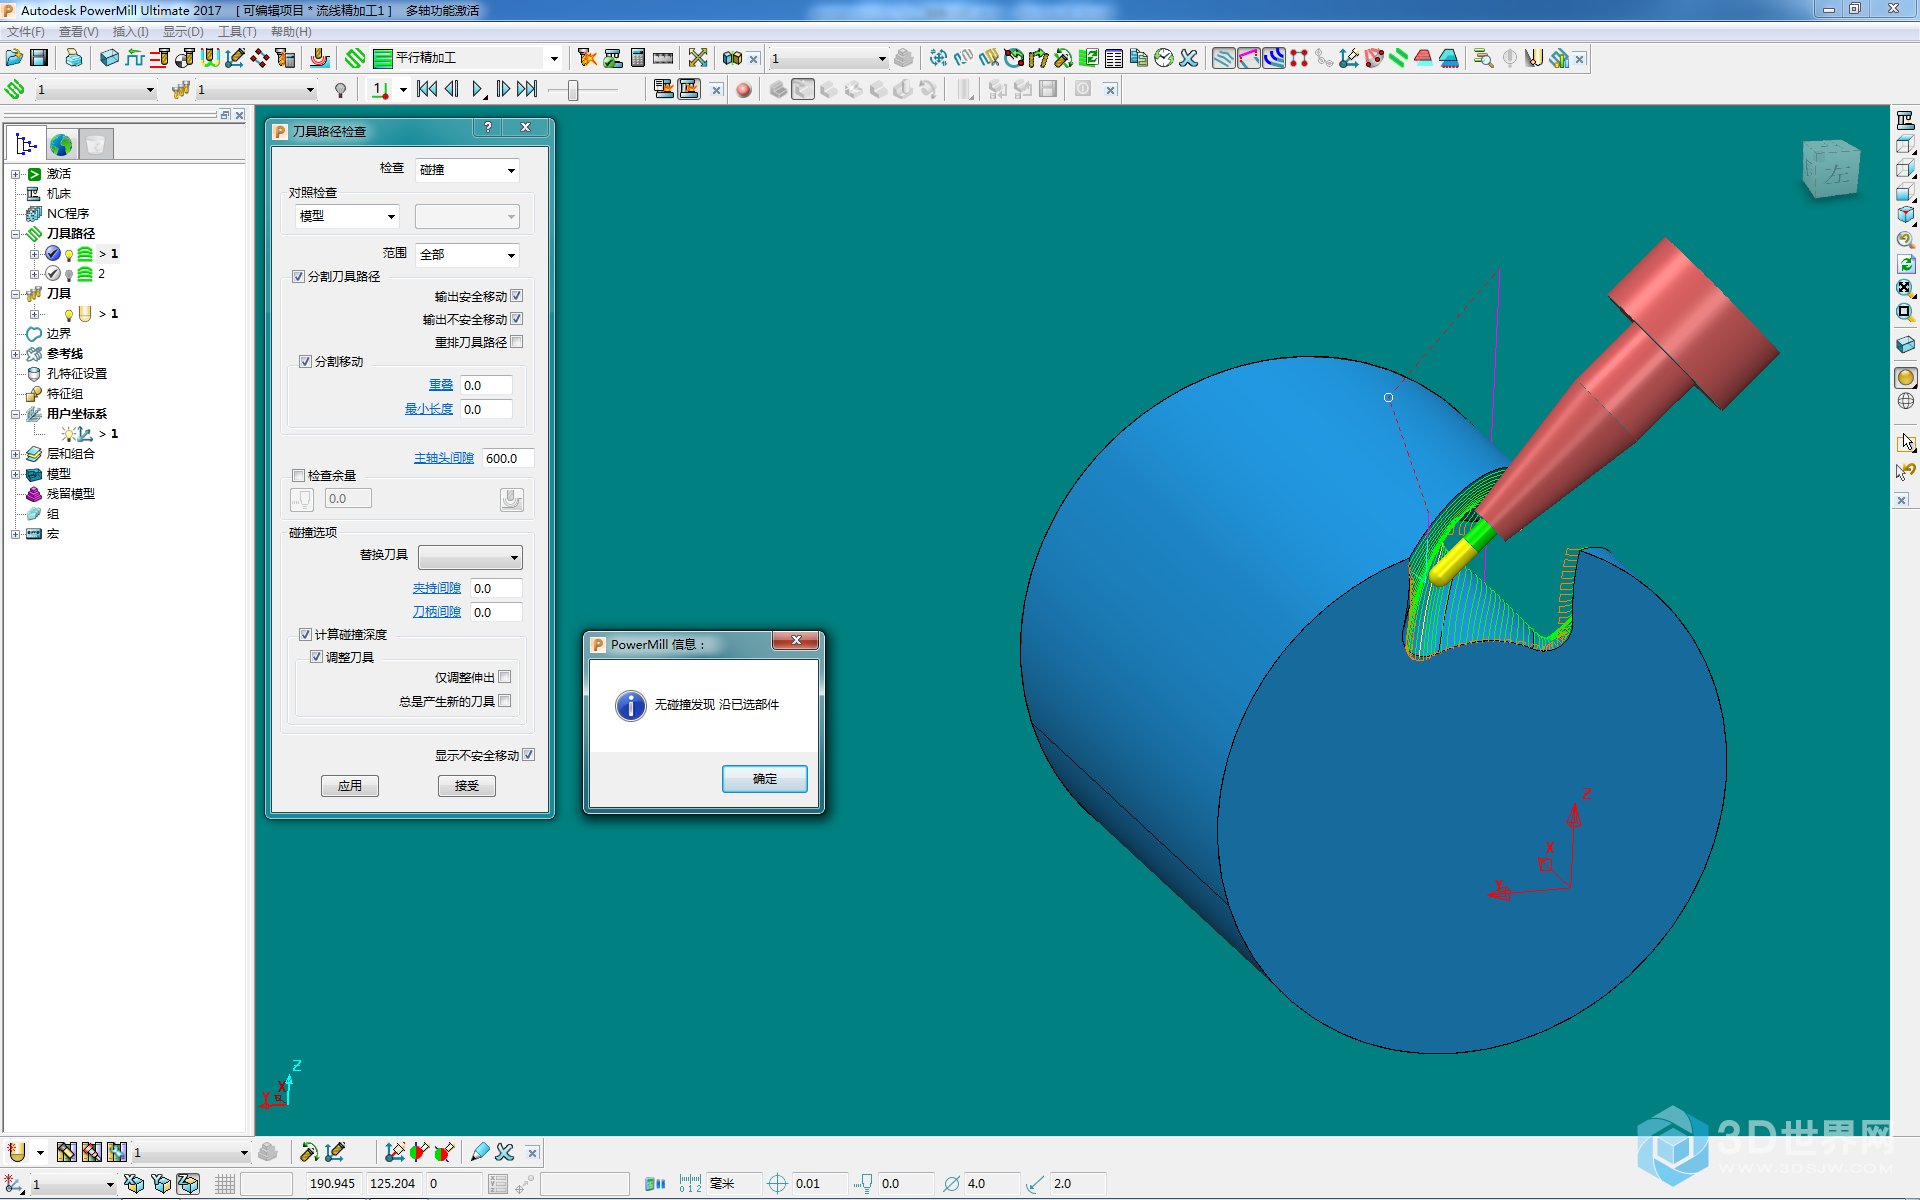Enable the 仅调整伸出 checkbox
This screenshot has height=1200, width=1920.
[505, 677]
